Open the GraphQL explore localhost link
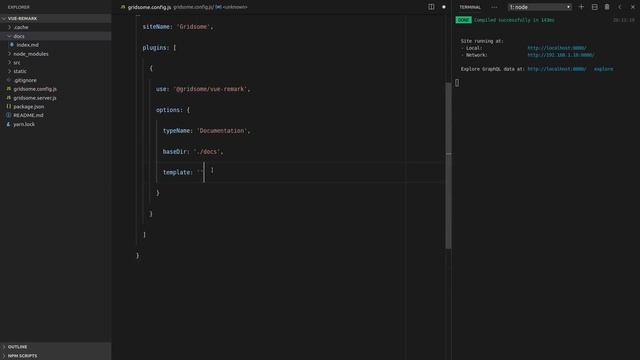Viewport: 640px width, 360px height. click(x=557, y=69)
